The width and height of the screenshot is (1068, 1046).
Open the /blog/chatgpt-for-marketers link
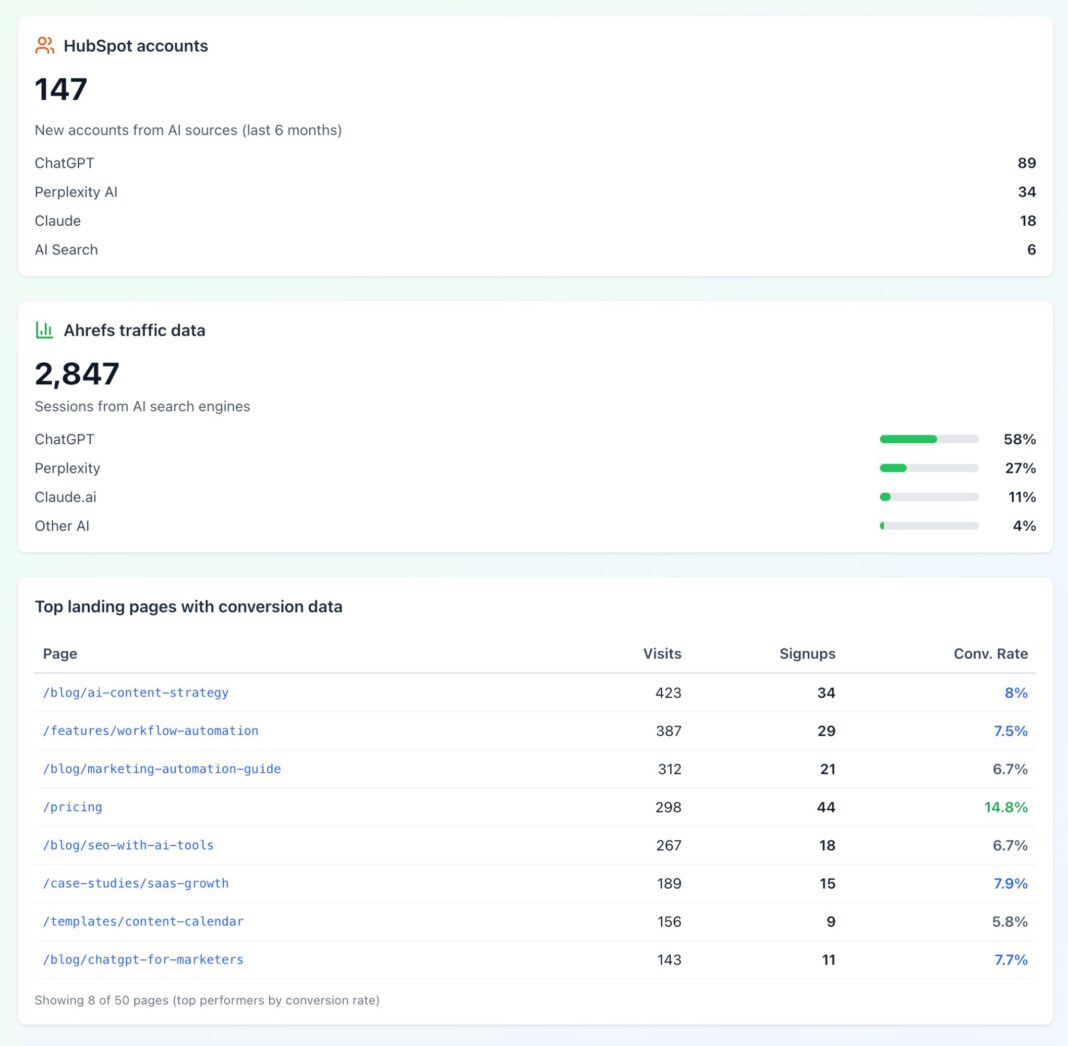(144, 959)
